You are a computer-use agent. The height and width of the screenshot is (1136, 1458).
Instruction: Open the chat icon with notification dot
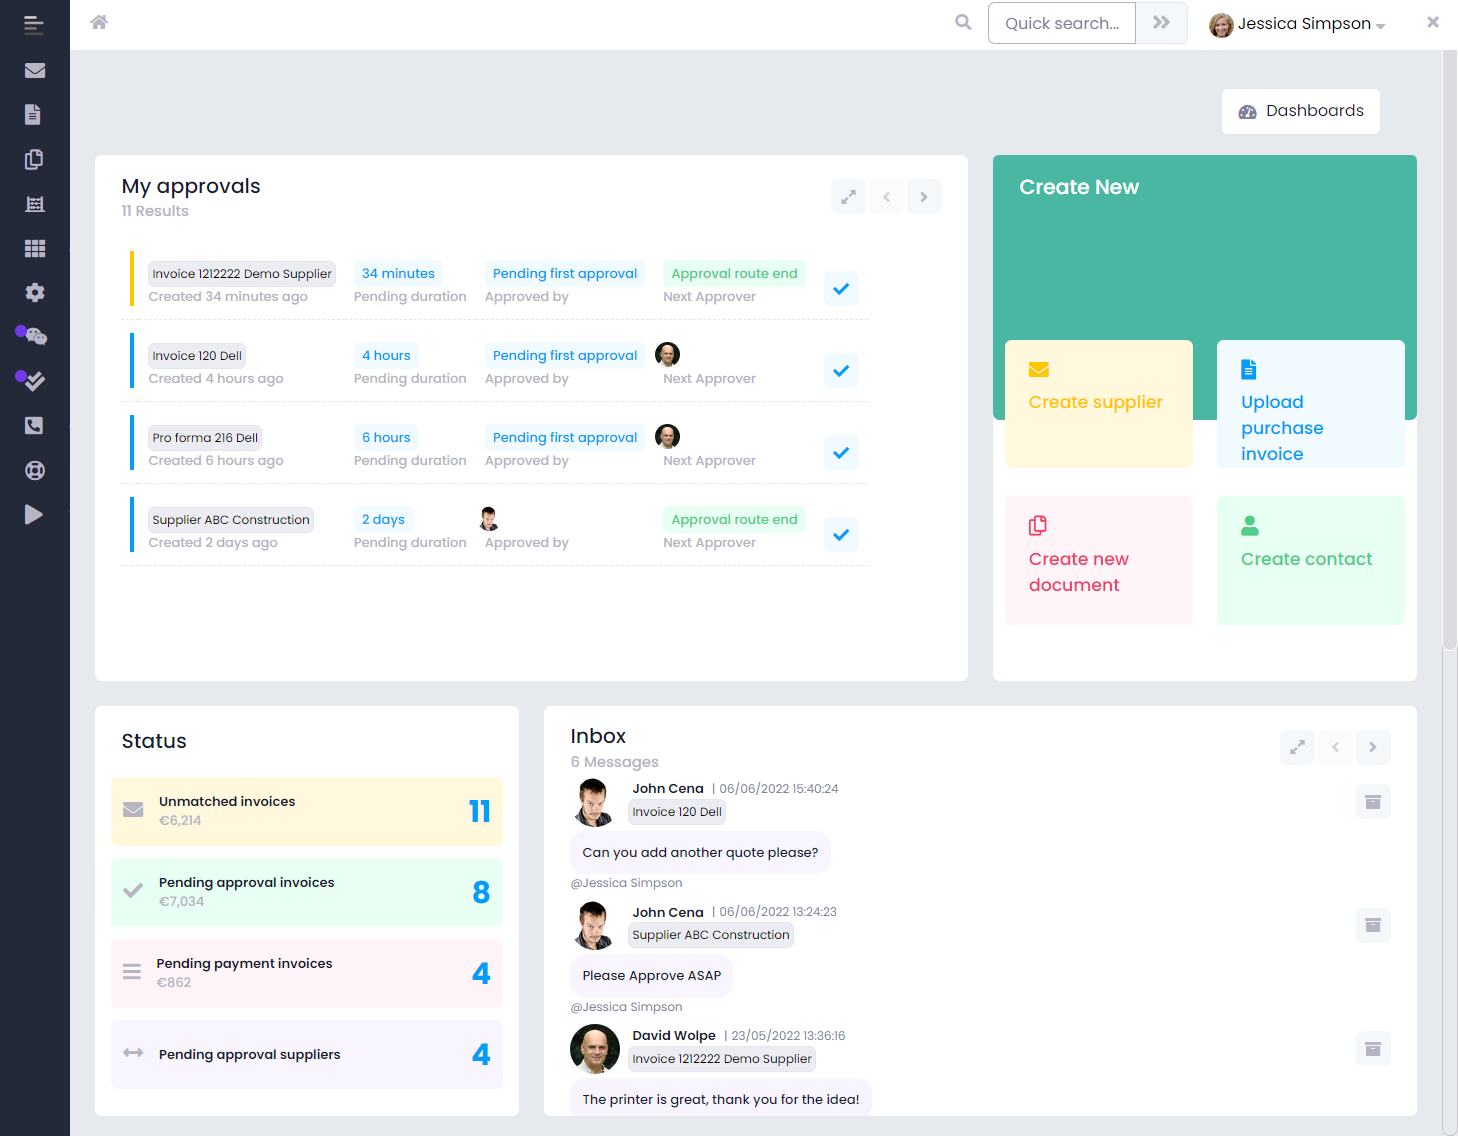tap(34, 336)
